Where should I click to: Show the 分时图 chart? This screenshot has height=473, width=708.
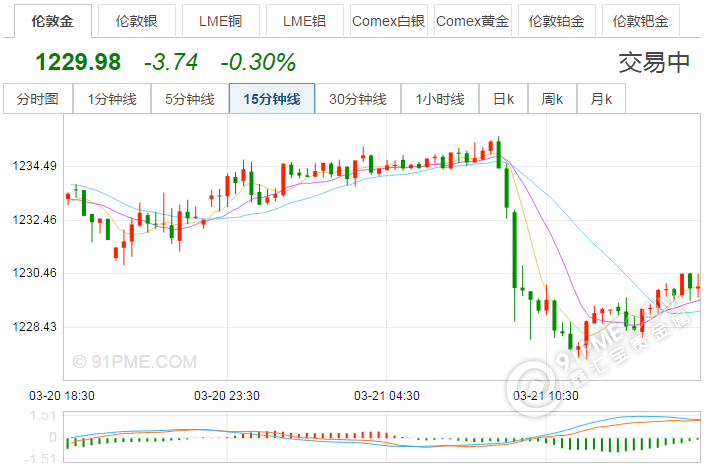tap(38, 98)
